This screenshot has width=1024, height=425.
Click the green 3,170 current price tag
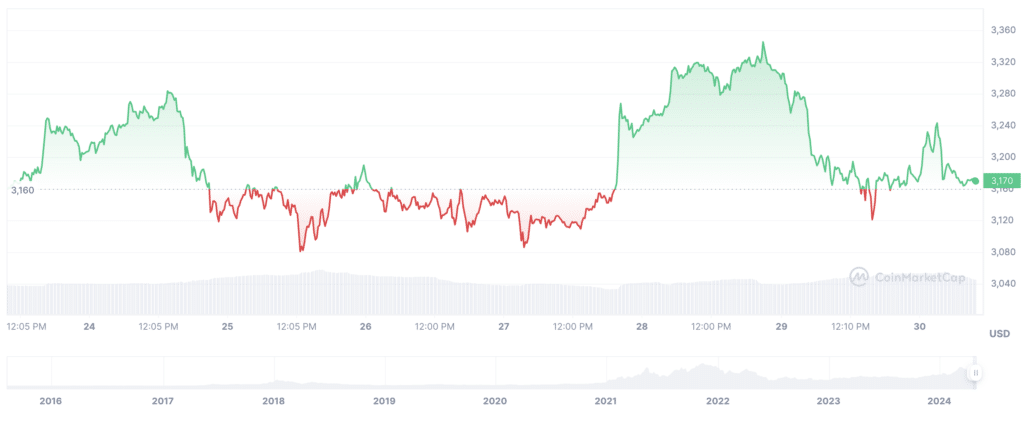[1000, 181]
